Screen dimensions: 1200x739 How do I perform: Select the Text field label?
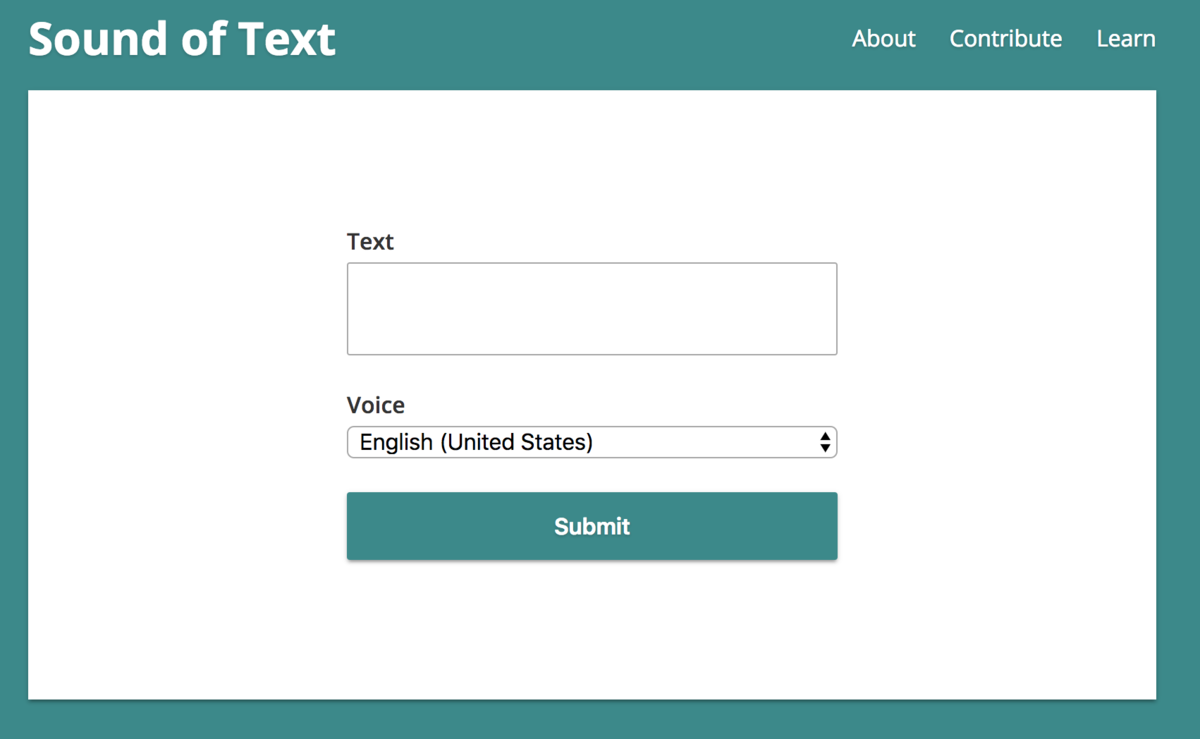[x=370, y=242]
